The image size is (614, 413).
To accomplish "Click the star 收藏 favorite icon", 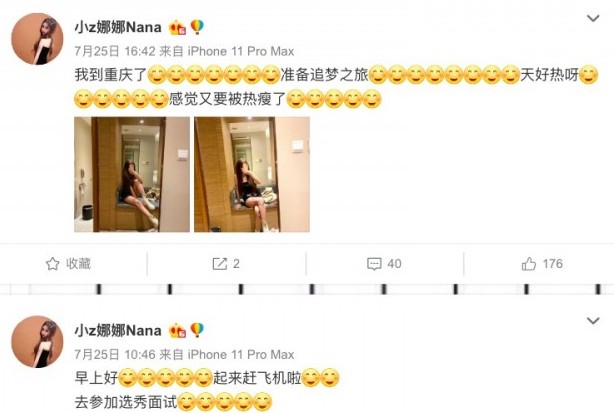I will pyautogui.click(x=52, y=264).
